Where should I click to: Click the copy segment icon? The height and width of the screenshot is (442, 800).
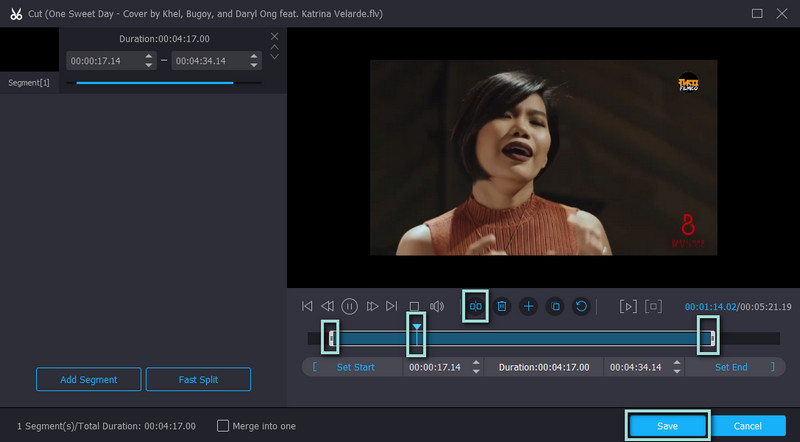(555, 306)
